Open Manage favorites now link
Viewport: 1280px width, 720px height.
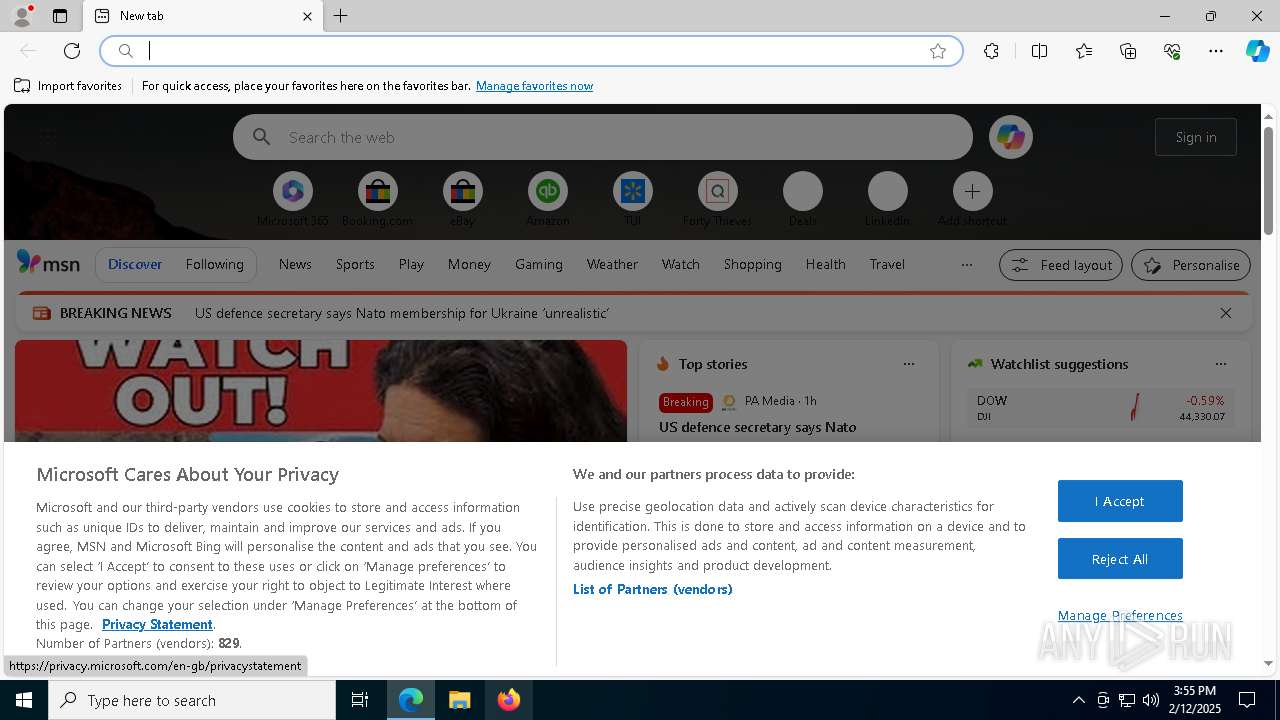[534, 86]
